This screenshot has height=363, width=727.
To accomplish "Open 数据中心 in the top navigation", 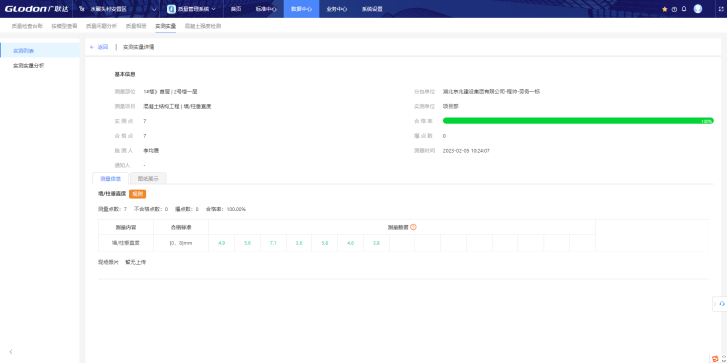I will [x=301, y=9].
